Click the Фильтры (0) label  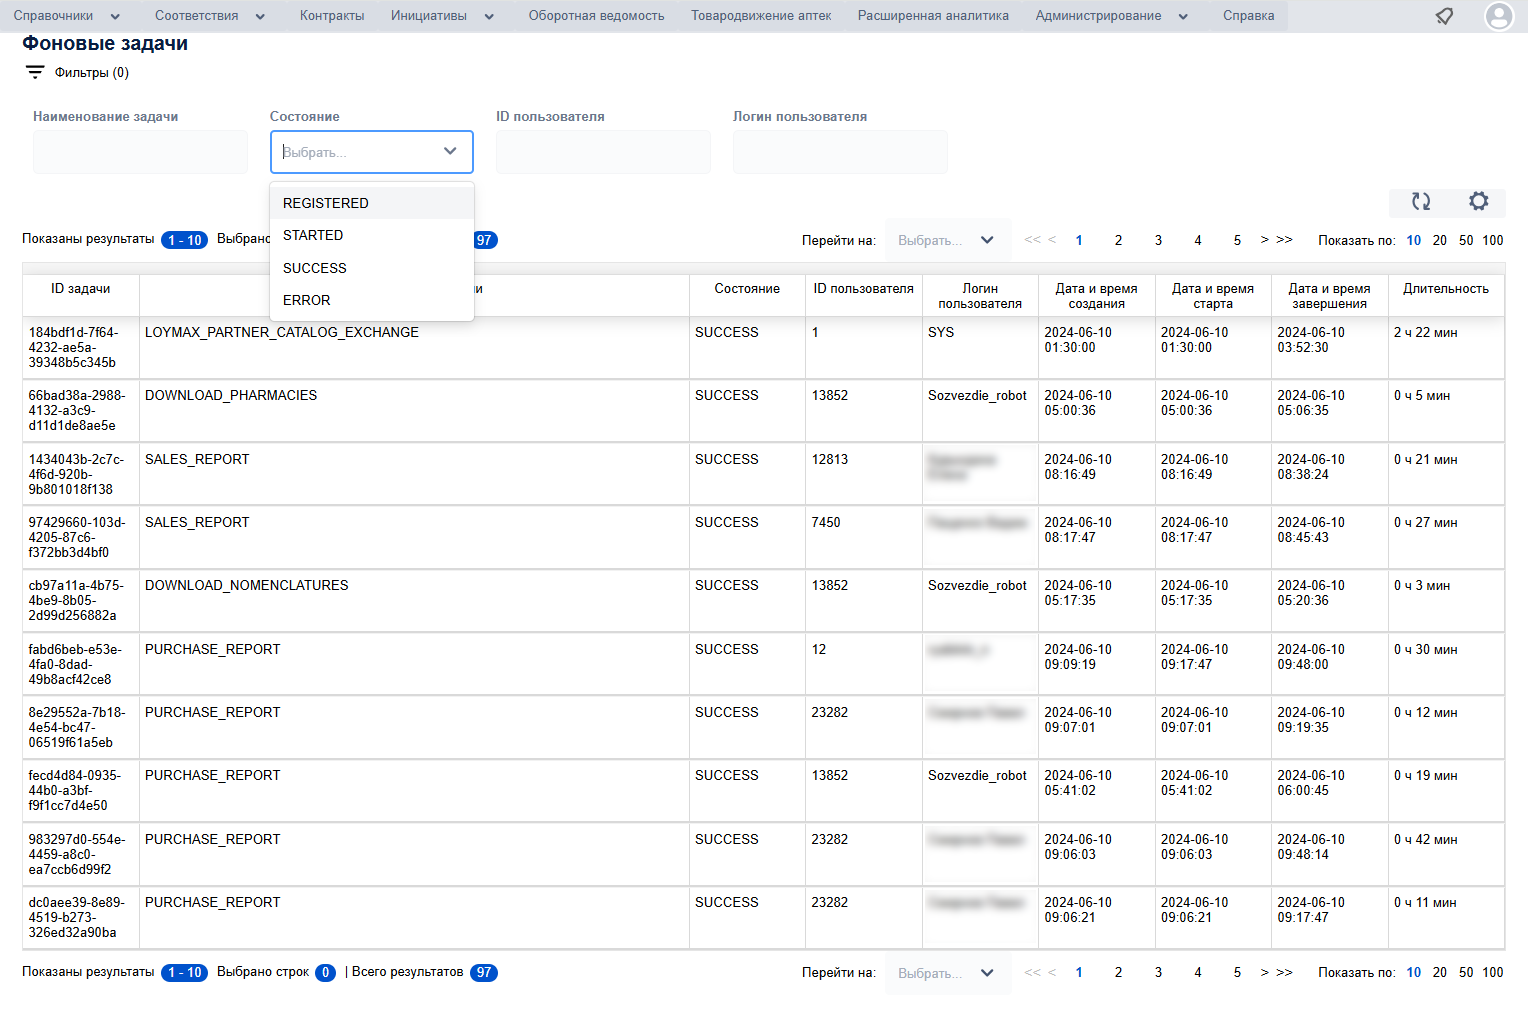click(x=92, y=73)
